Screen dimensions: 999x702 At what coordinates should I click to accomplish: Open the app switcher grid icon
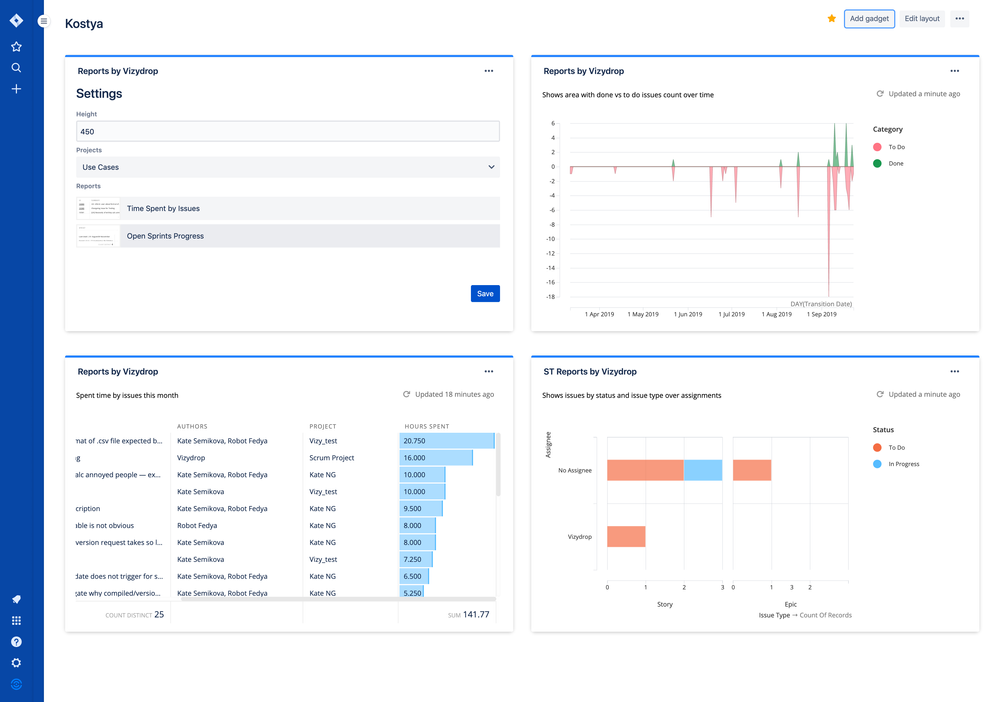pyautogui.click(x=16, y=621)
